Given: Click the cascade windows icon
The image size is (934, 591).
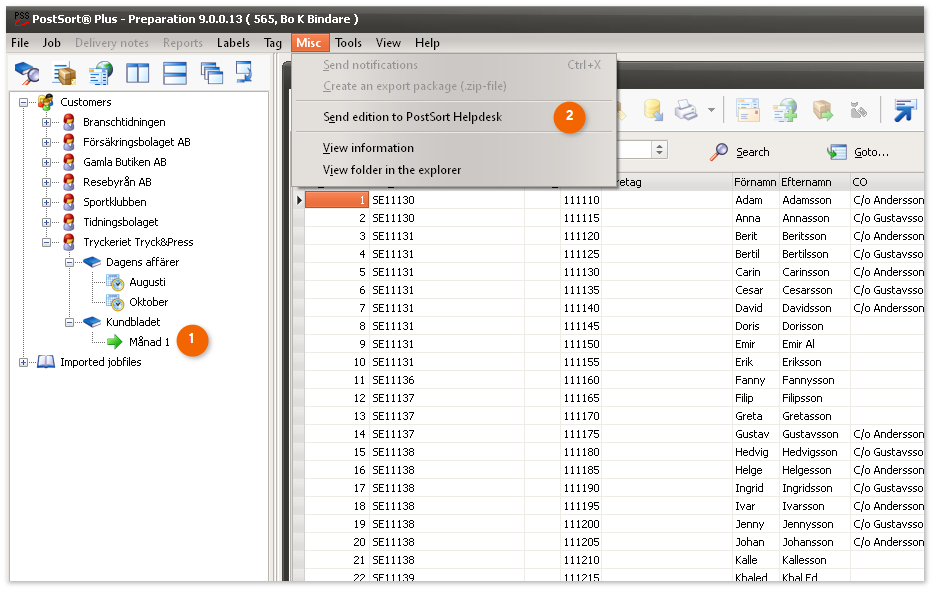Looking at the screenshot, I should coord(211,74).
